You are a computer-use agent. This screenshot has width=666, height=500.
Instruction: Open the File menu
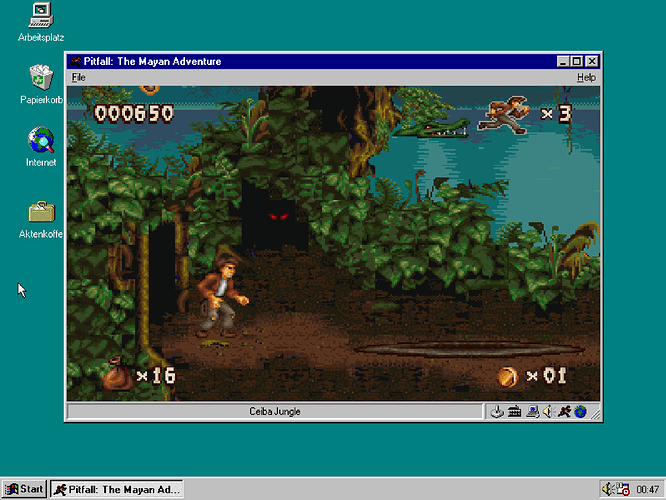79,77
